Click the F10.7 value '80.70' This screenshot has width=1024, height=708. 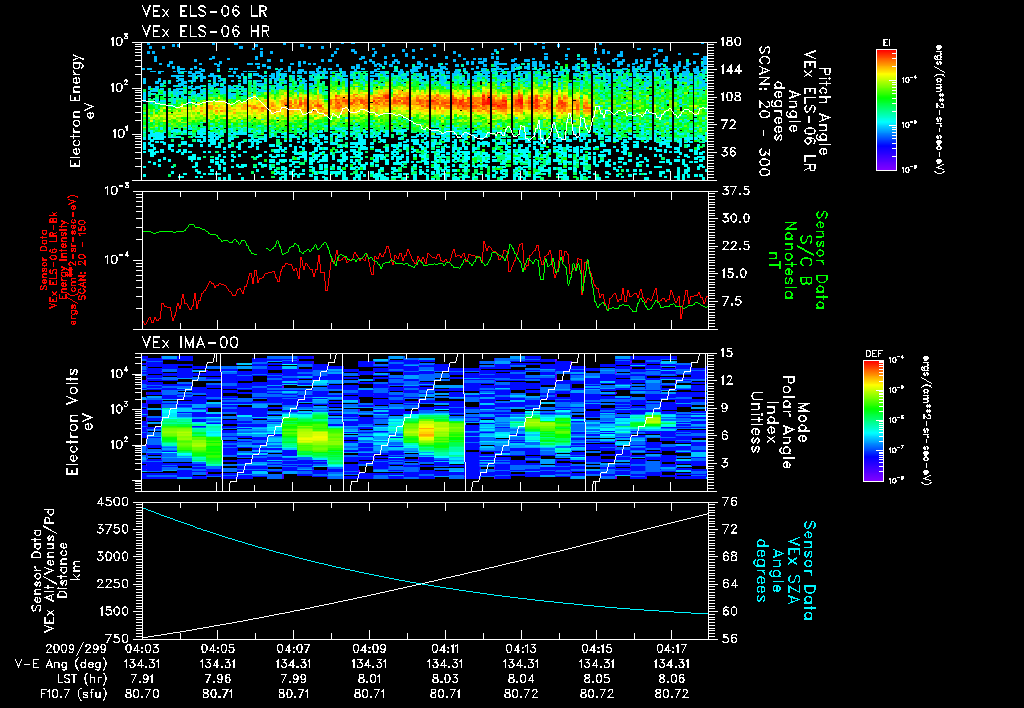142,694
